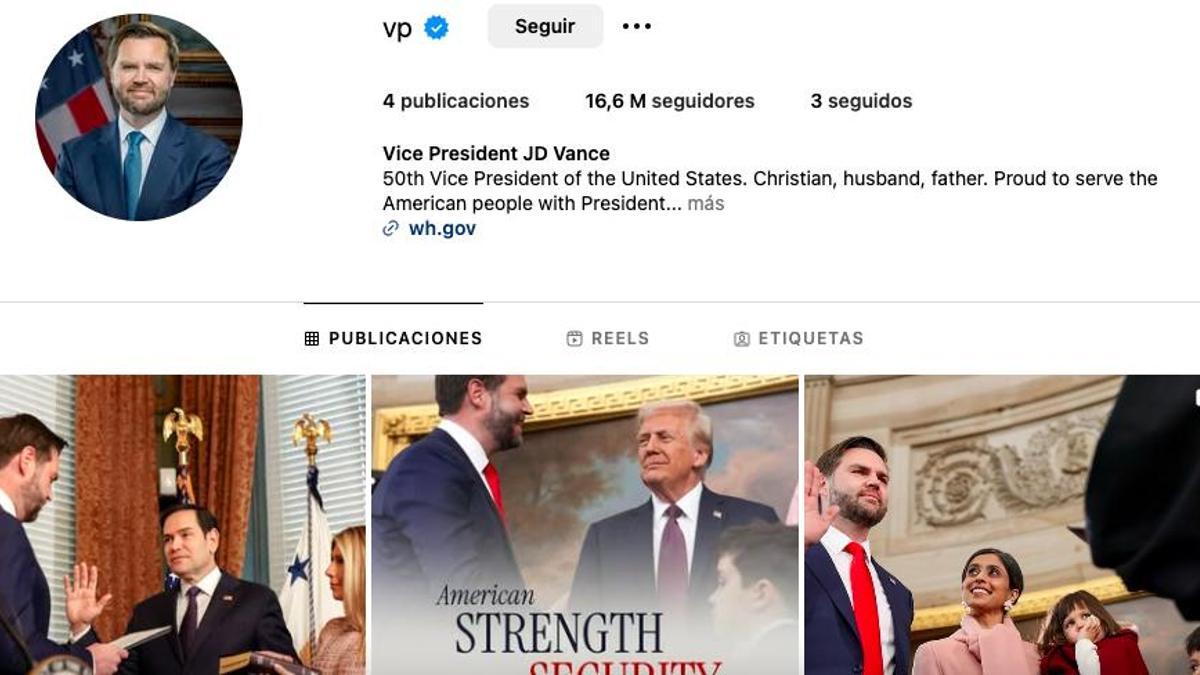
Task: Select the PUBLICACIONES tab
Action: [394, 339]
